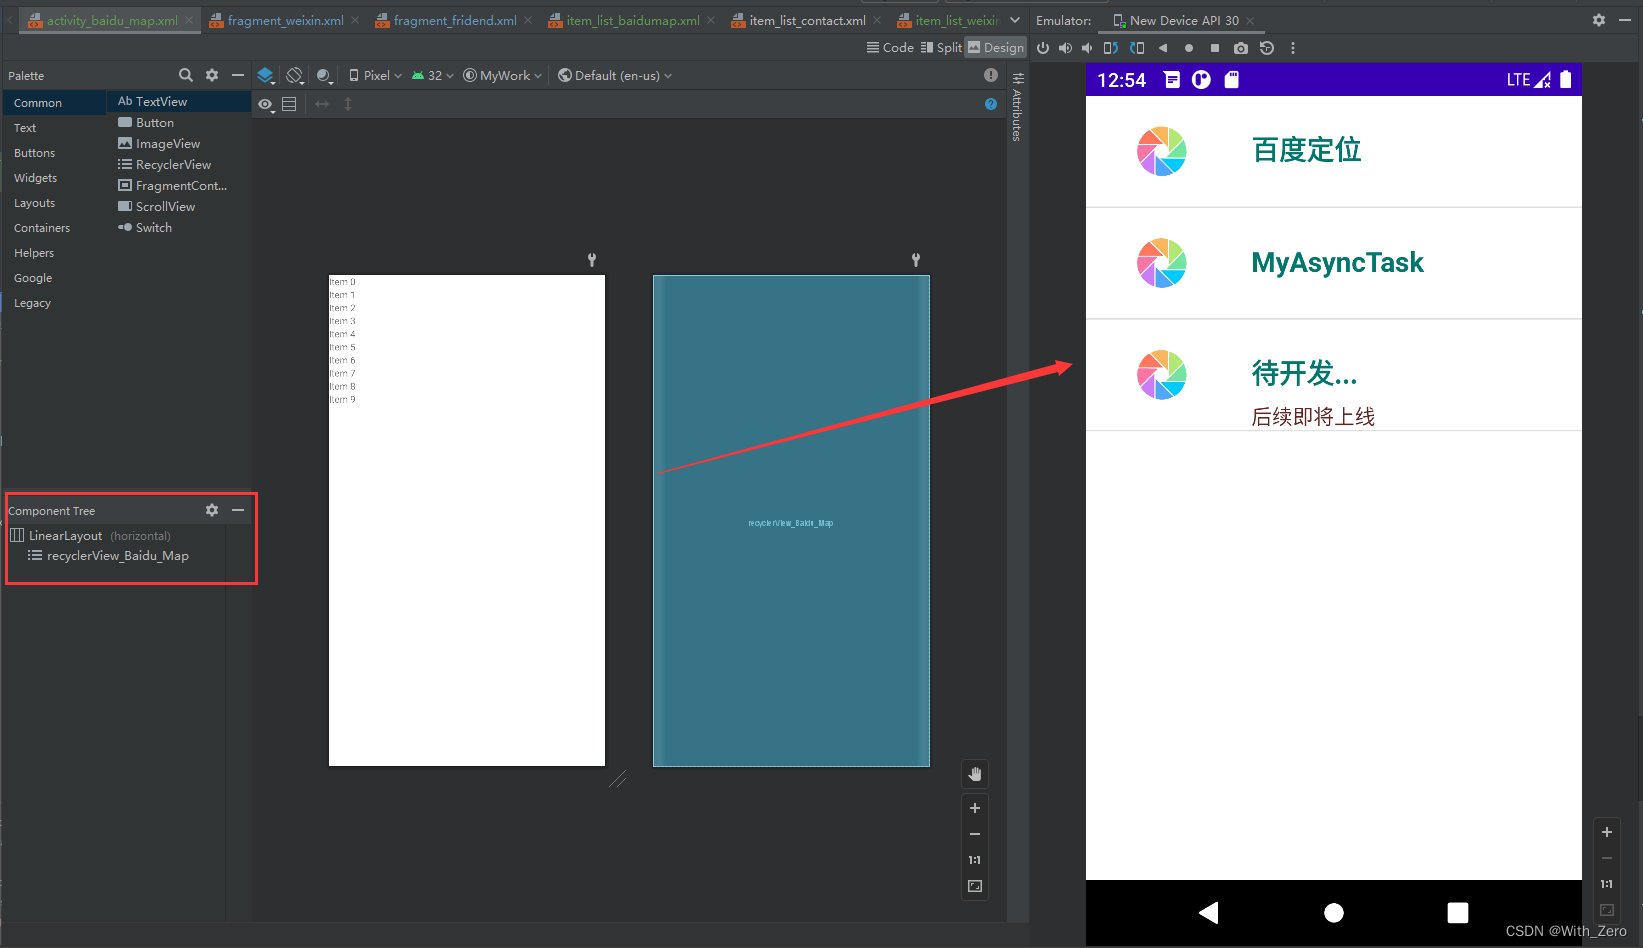Rotate the emulator screen counterclockwise
The width and height of the screenshot is (1643, 948).
click(1110, 47)
